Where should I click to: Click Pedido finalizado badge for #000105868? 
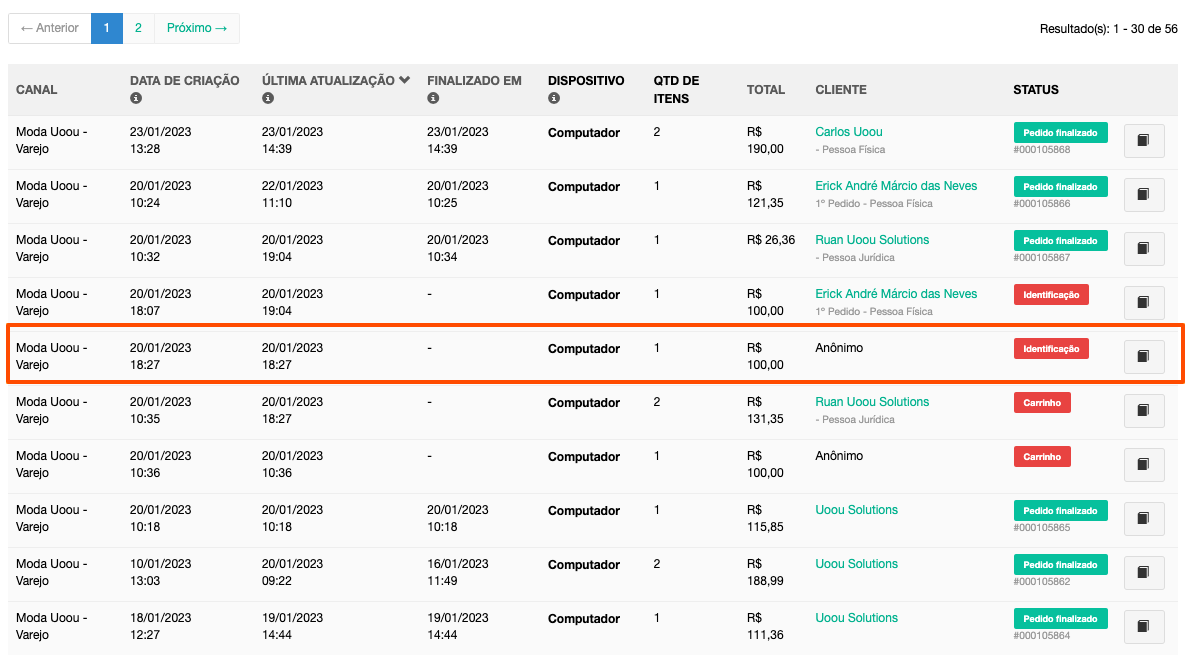[1060, 132]
